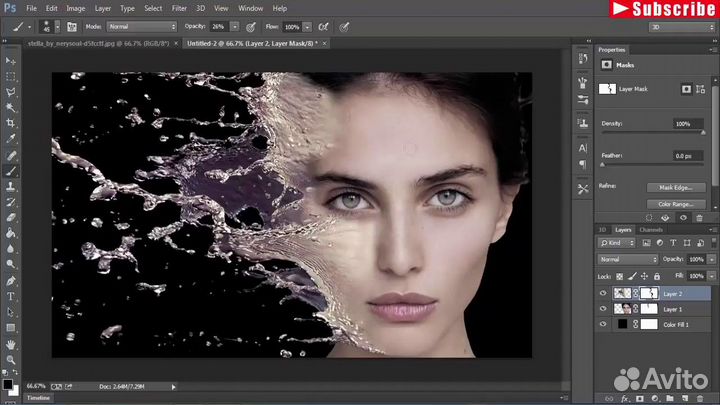The image size is (720, 405).
Task: Open the brush Mode dropdown
Action: pos(140,27)
